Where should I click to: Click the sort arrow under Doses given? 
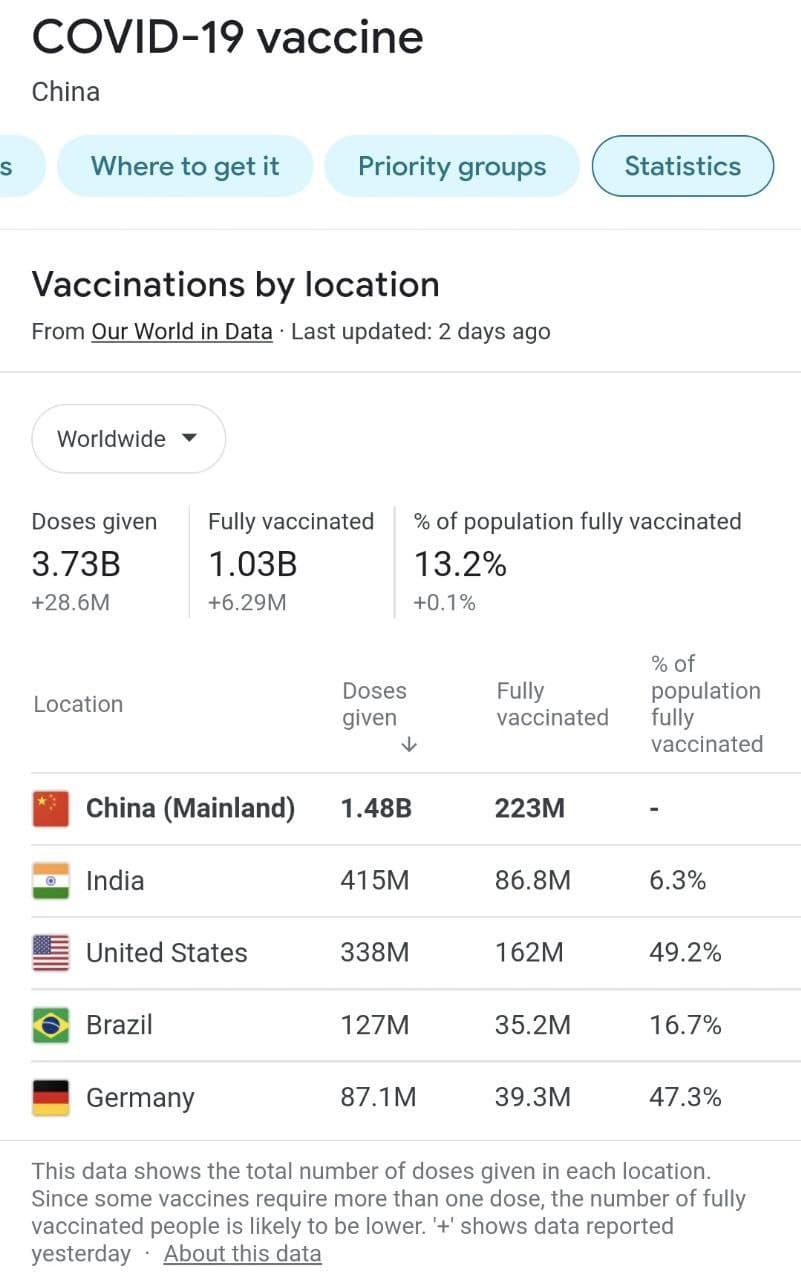point(408,745)
